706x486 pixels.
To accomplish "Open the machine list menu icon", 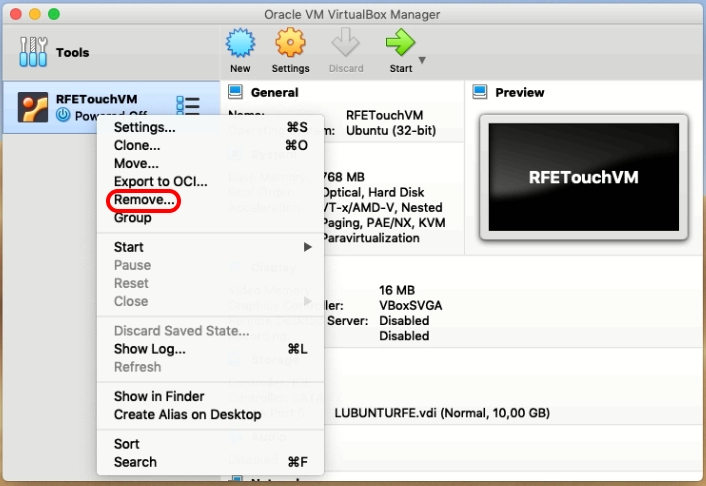I will [187, 105].
